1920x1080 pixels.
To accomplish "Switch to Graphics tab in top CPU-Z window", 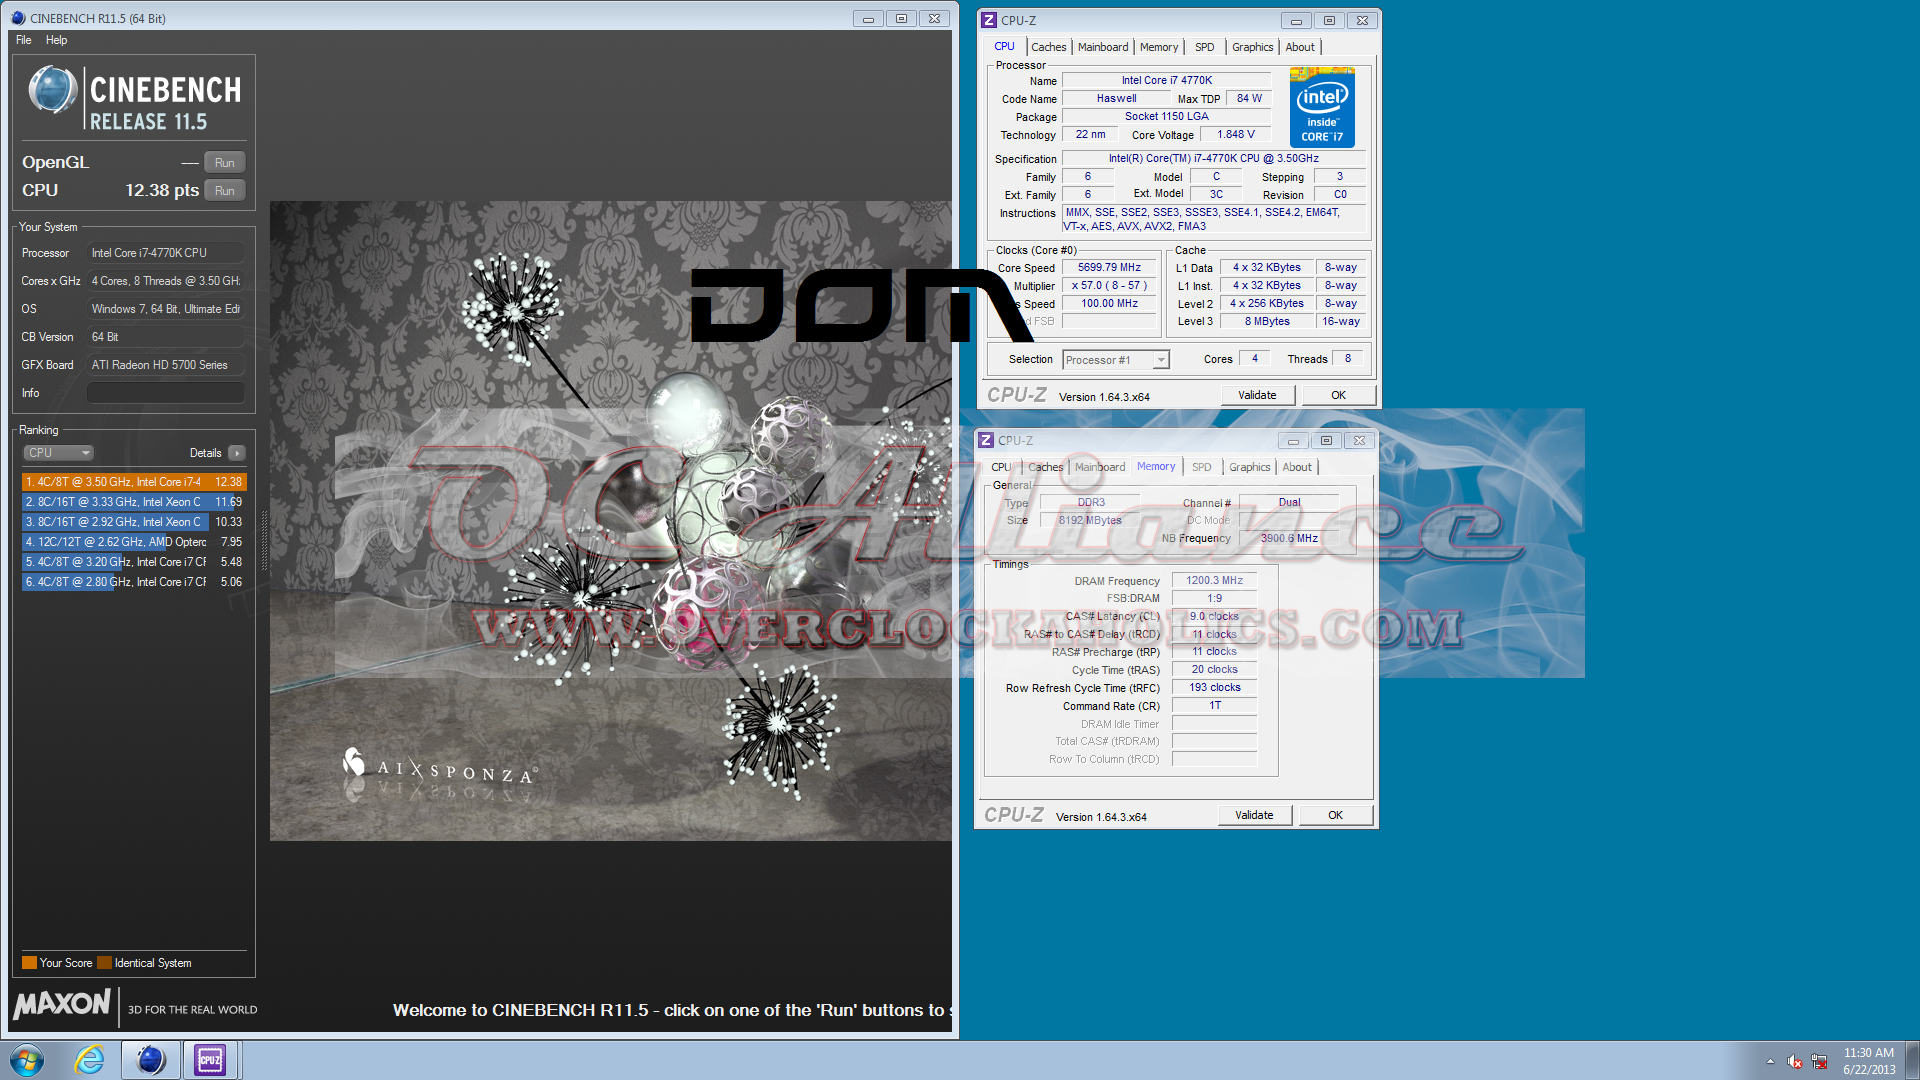I will point(1253,47).
